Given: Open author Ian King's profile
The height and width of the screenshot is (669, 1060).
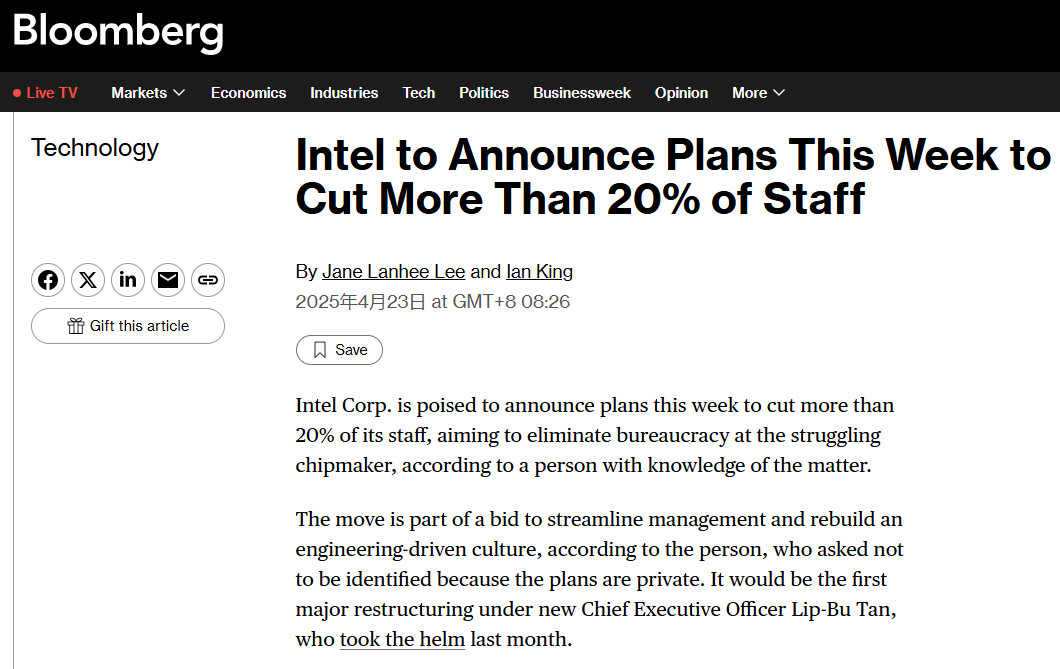Looking at the screenshot, I should click(x=540, y=272).
